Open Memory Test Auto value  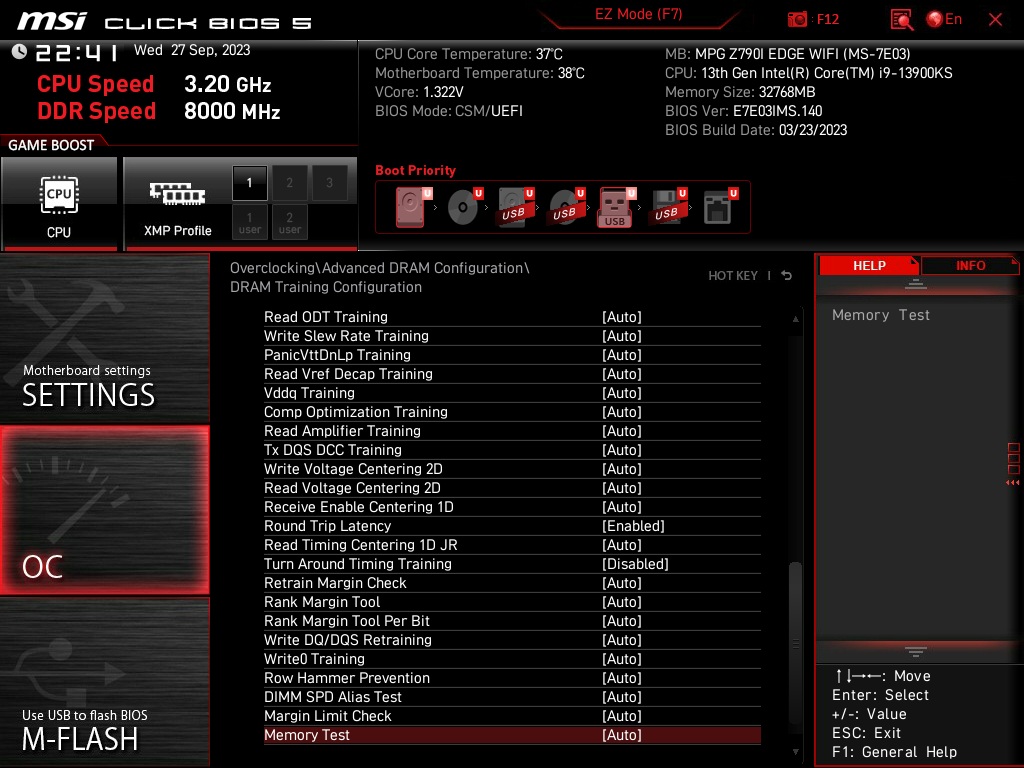[622, 735]
